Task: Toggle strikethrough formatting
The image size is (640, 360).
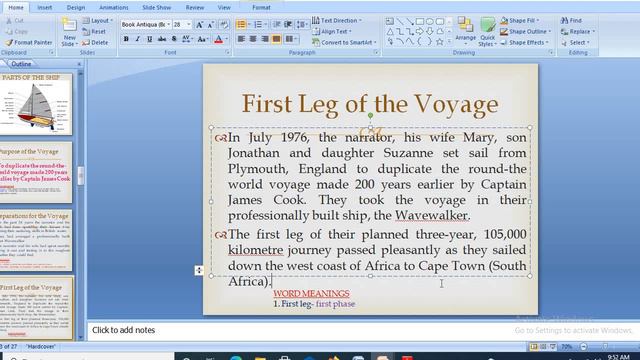Action: pyautogui.click(x=162, y=39)
